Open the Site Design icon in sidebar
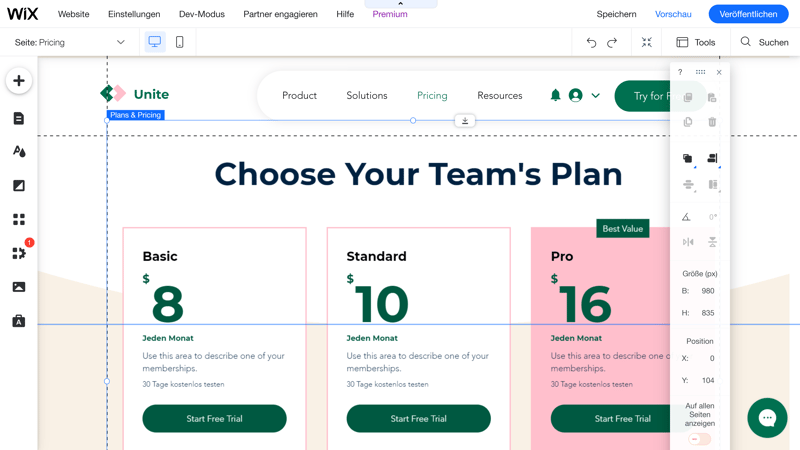 coord(19,152)
